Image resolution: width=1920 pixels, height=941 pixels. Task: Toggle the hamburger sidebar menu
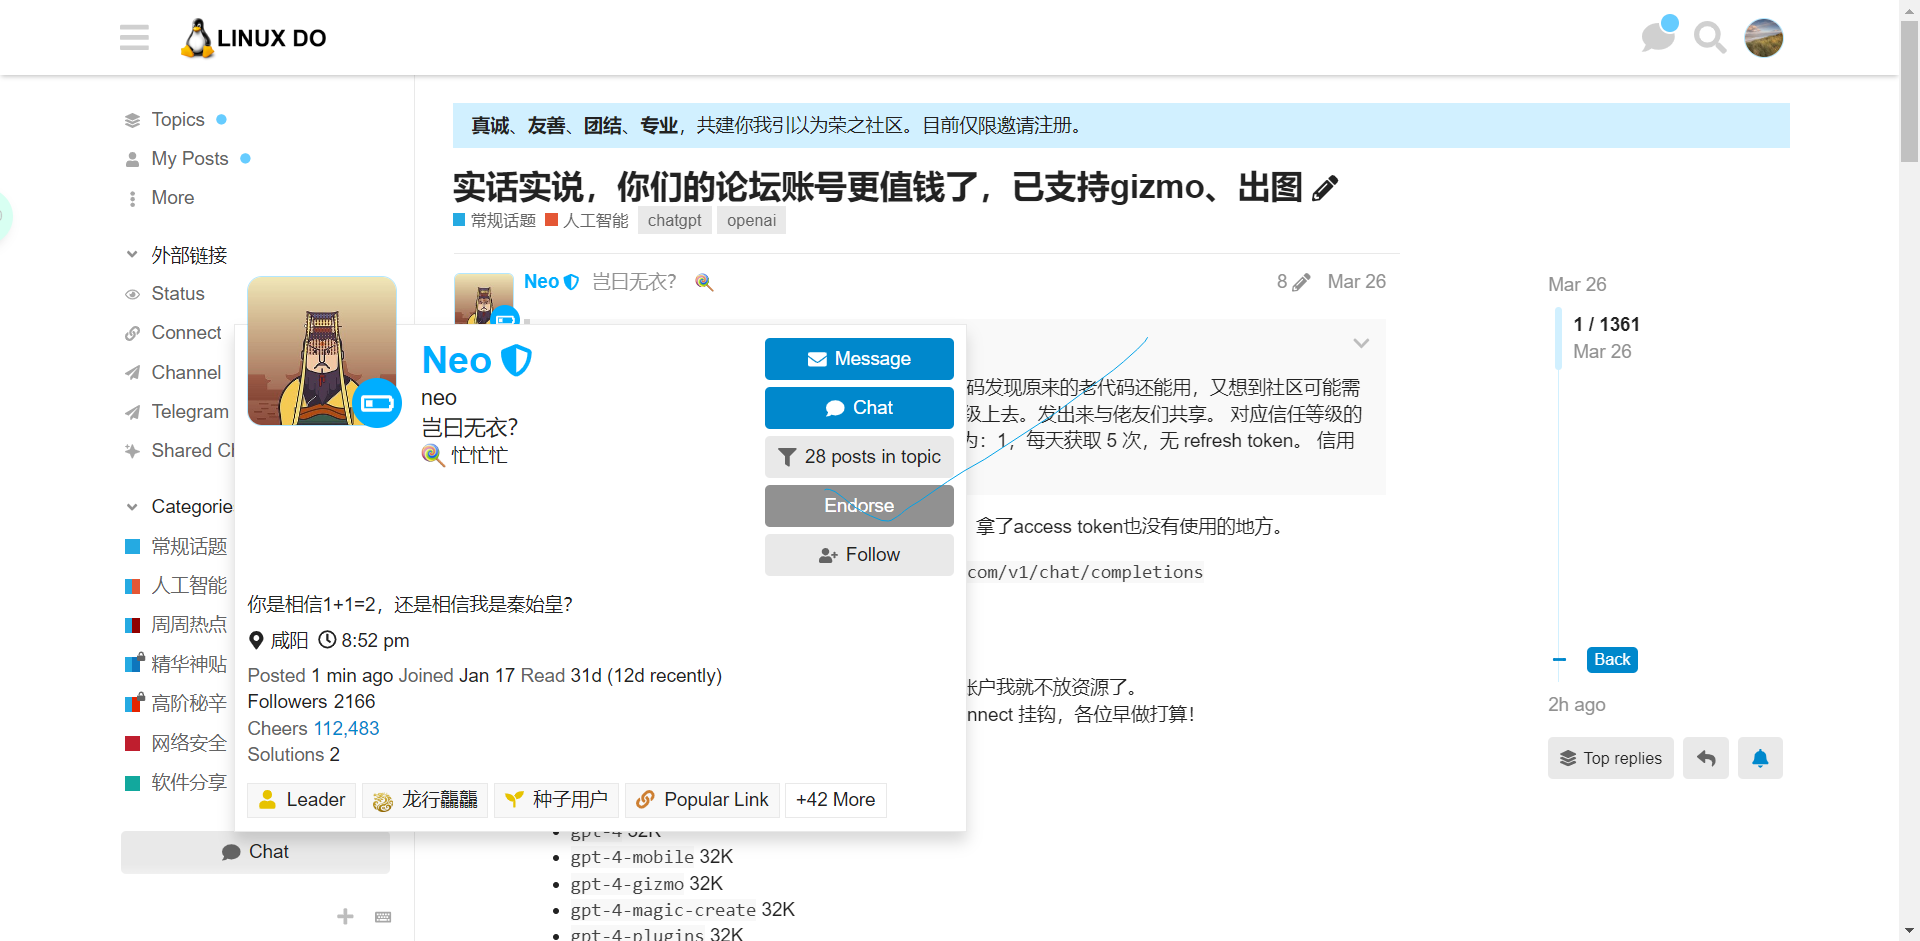coord(134,38)
